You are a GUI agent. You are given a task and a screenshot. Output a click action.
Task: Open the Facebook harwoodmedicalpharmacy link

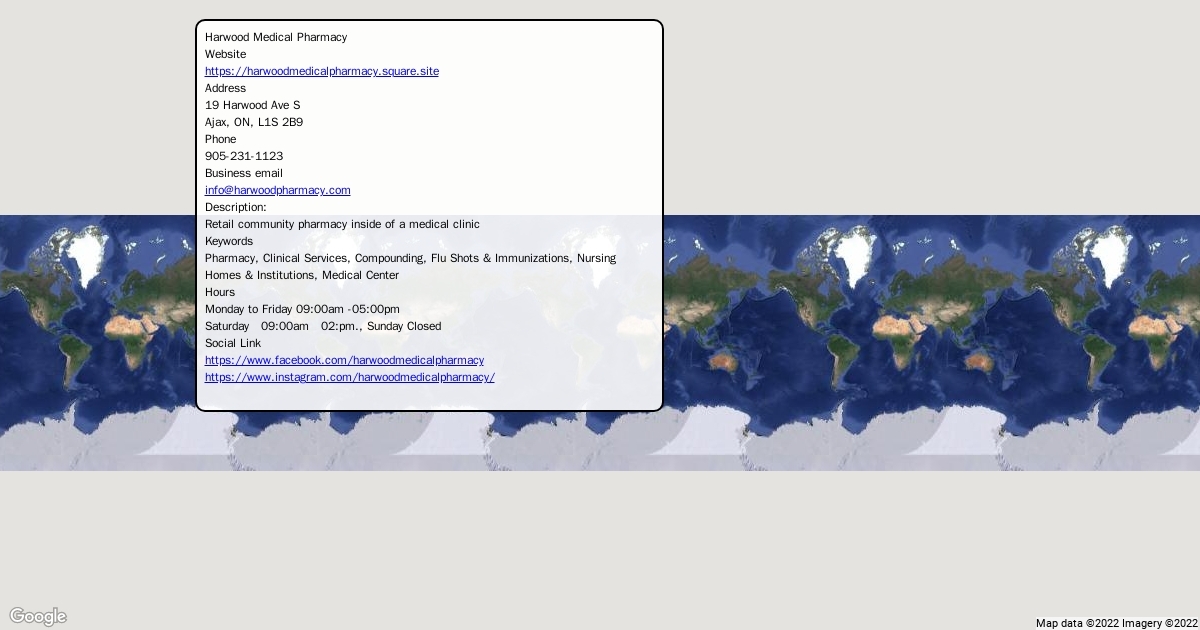point(344,360)
